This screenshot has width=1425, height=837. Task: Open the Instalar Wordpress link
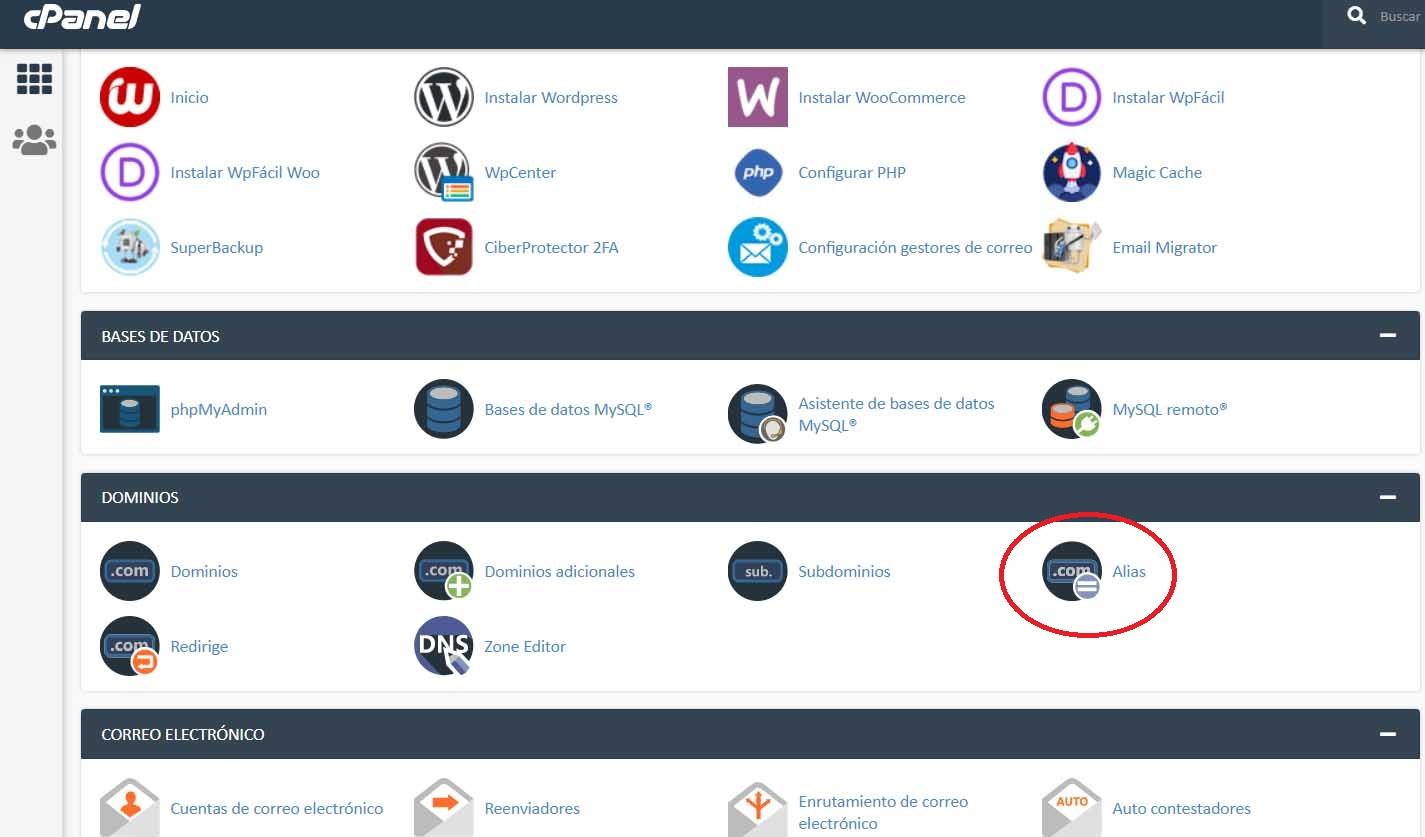(x=551, y=97)
